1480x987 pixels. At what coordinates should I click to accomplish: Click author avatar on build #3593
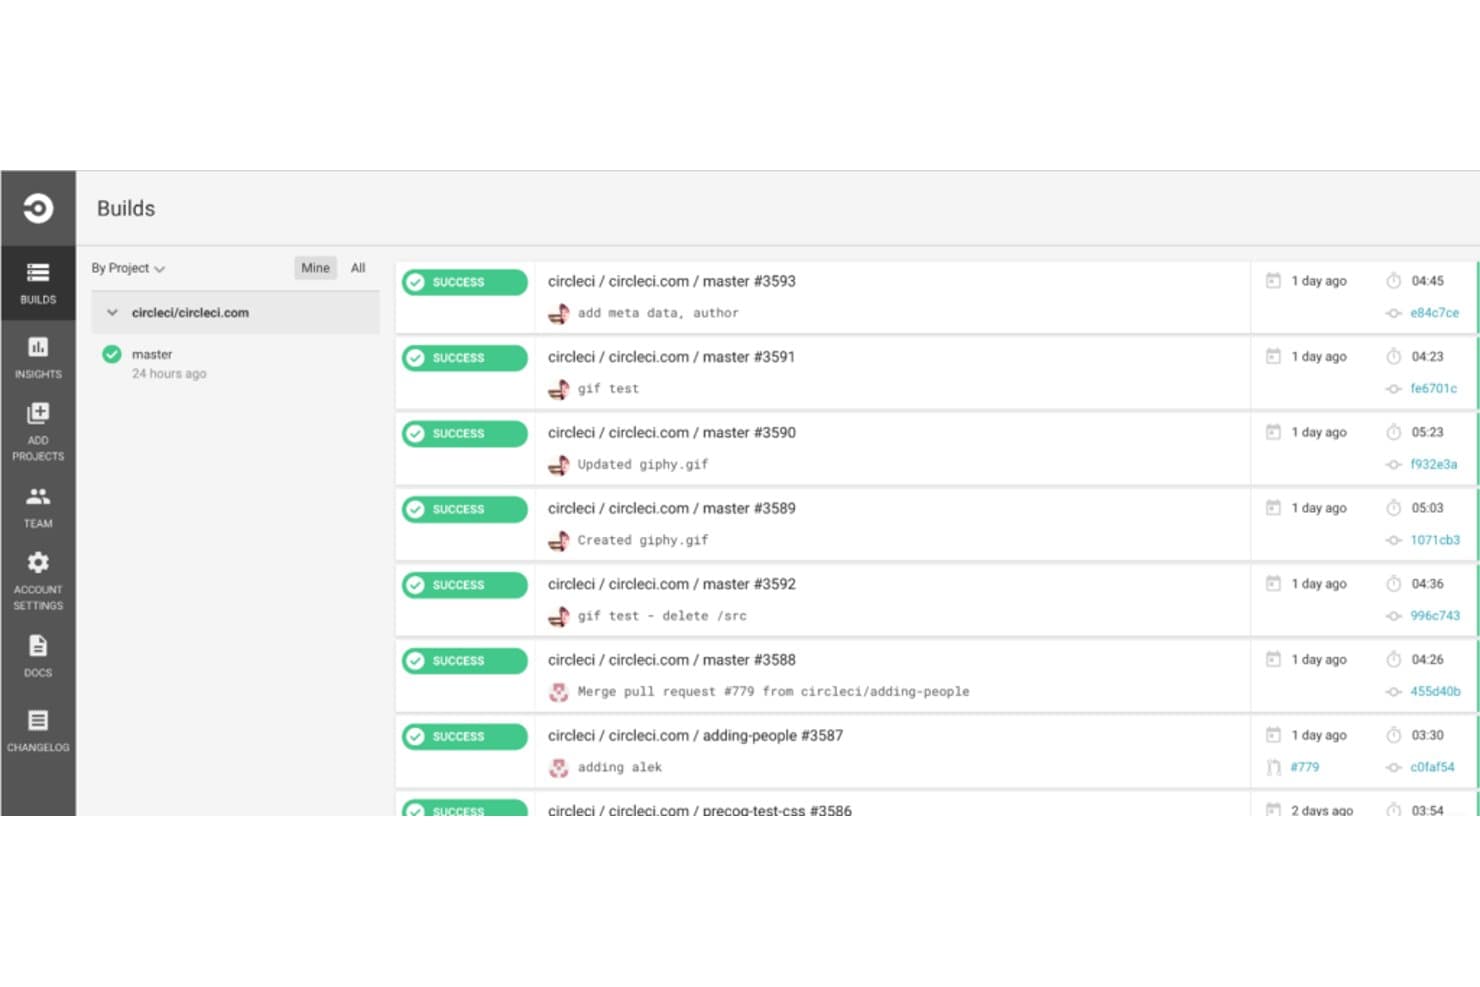(x=559, y=314)
